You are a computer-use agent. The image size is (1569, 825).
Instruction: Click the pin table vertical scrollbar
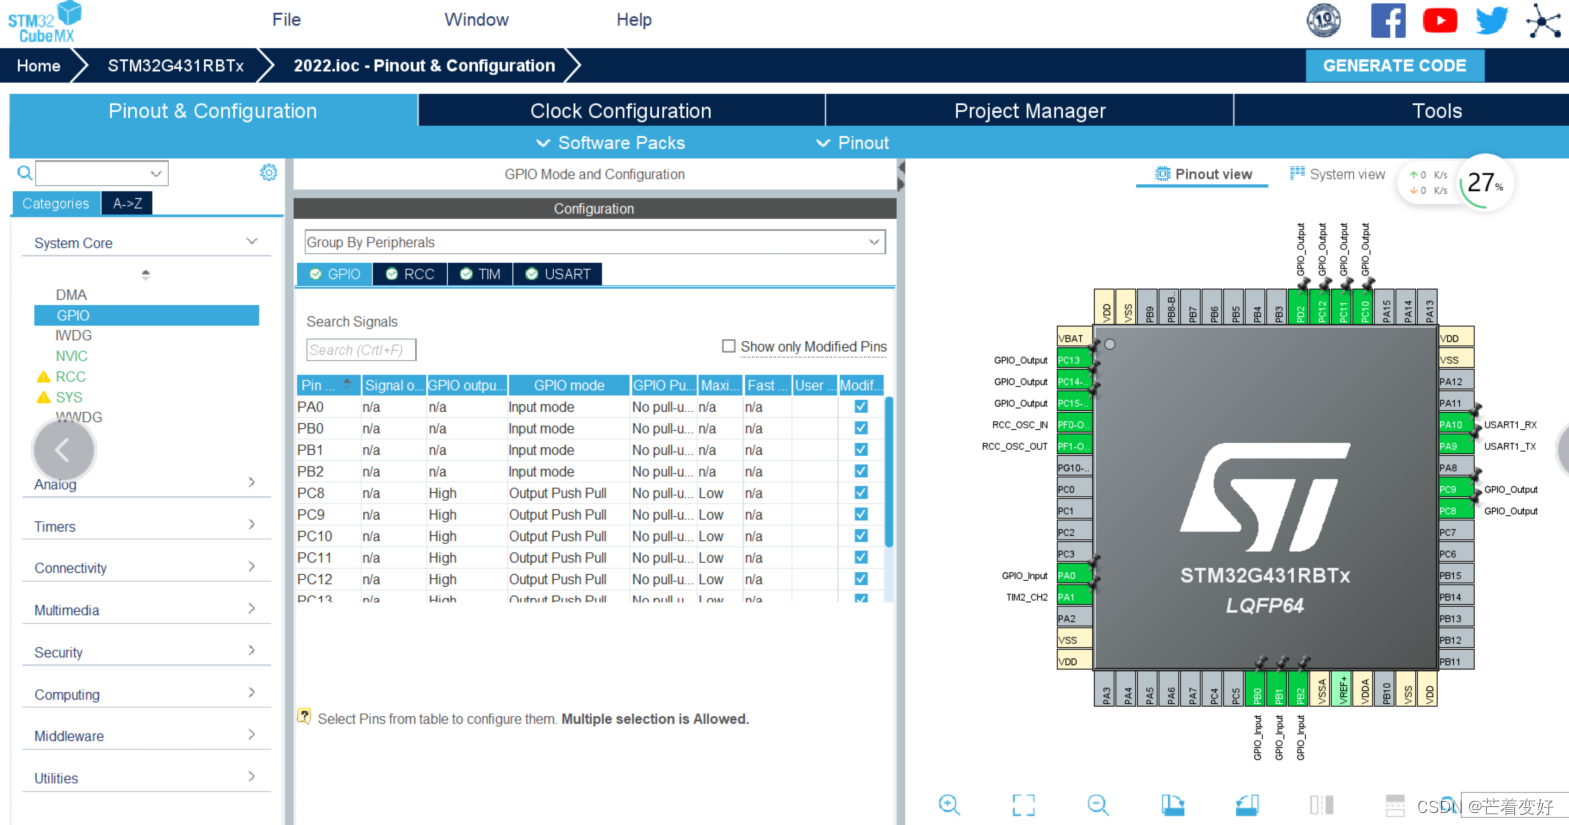point(889,470)
